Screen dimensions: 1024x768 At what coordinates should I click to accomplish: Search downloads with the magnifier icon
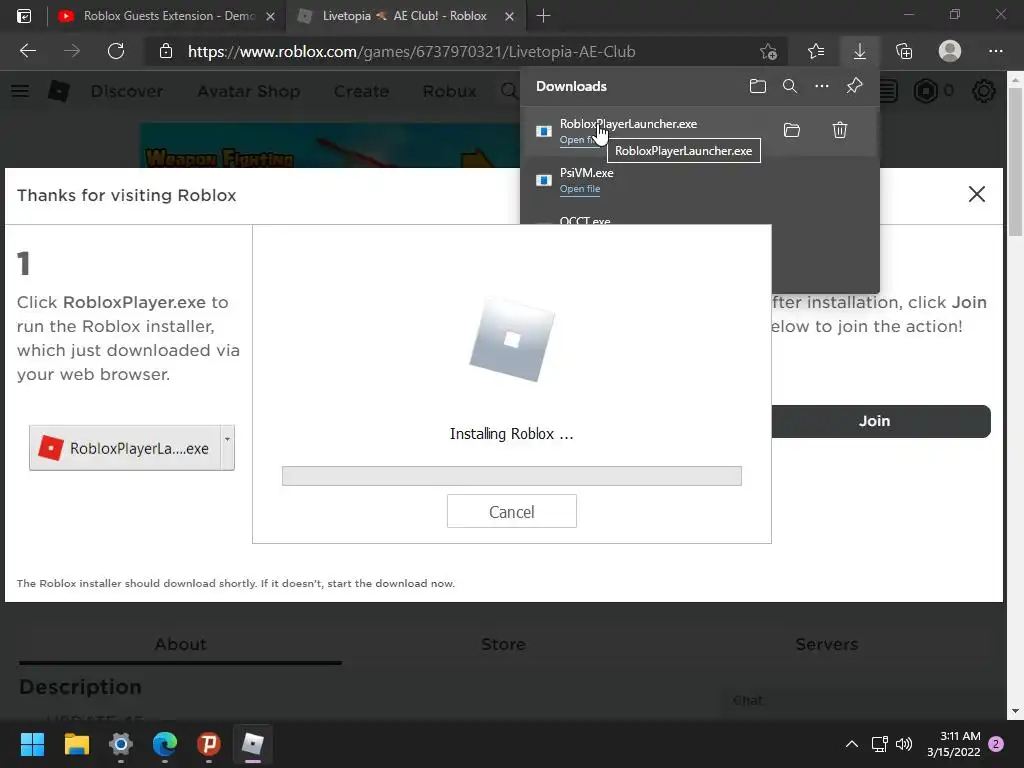(x=790, y=86)
